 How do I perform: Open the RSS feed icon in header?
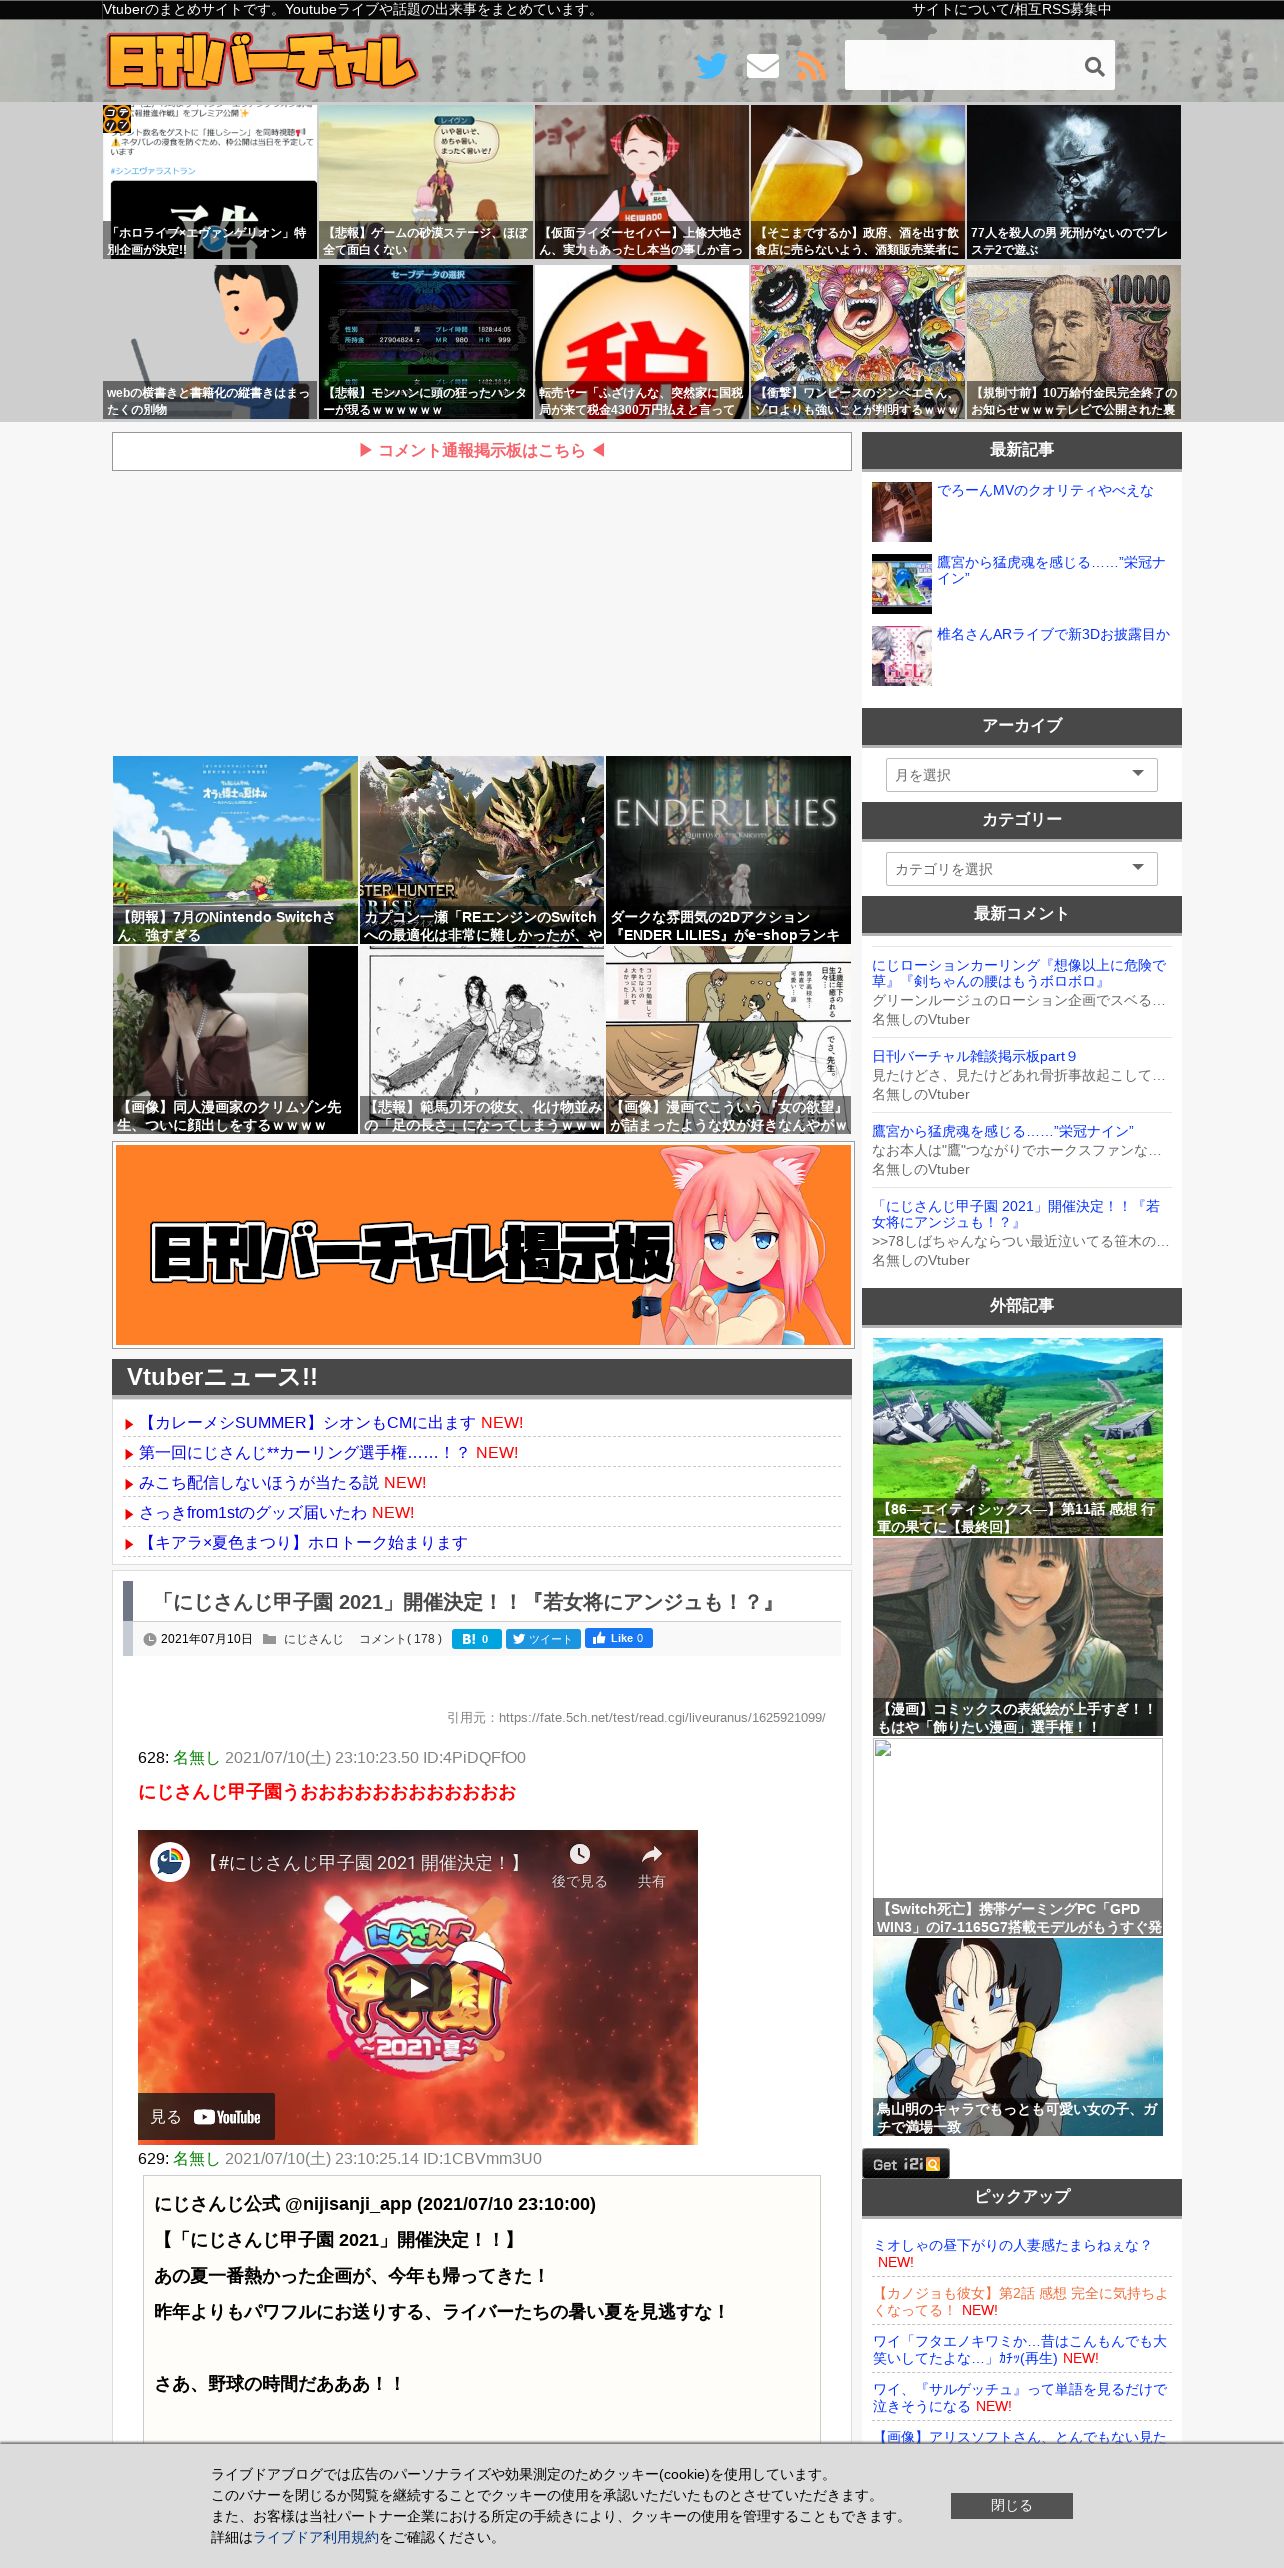(812, 66)
